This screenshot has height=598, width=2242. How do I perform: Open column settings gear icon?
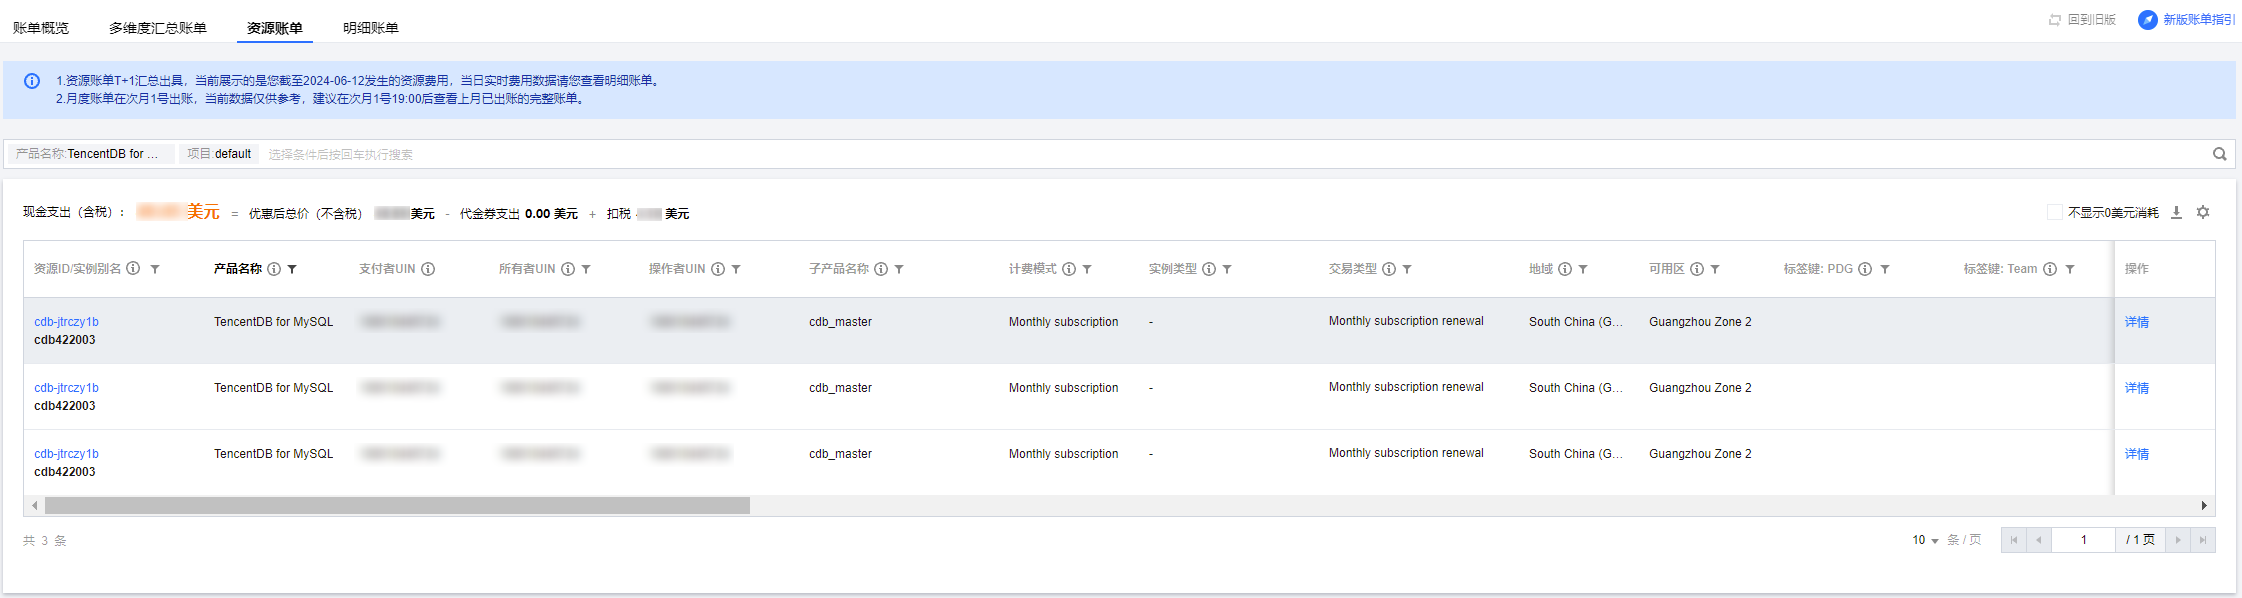tap(2203, 212)
